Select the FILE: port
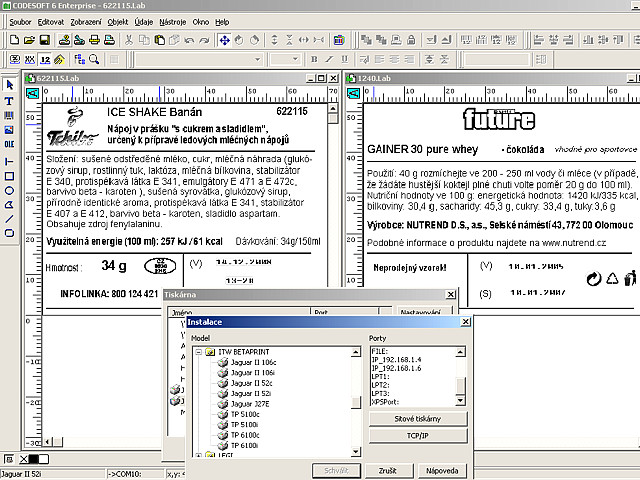This screenshot has width=640, height=480. point(380,351)
